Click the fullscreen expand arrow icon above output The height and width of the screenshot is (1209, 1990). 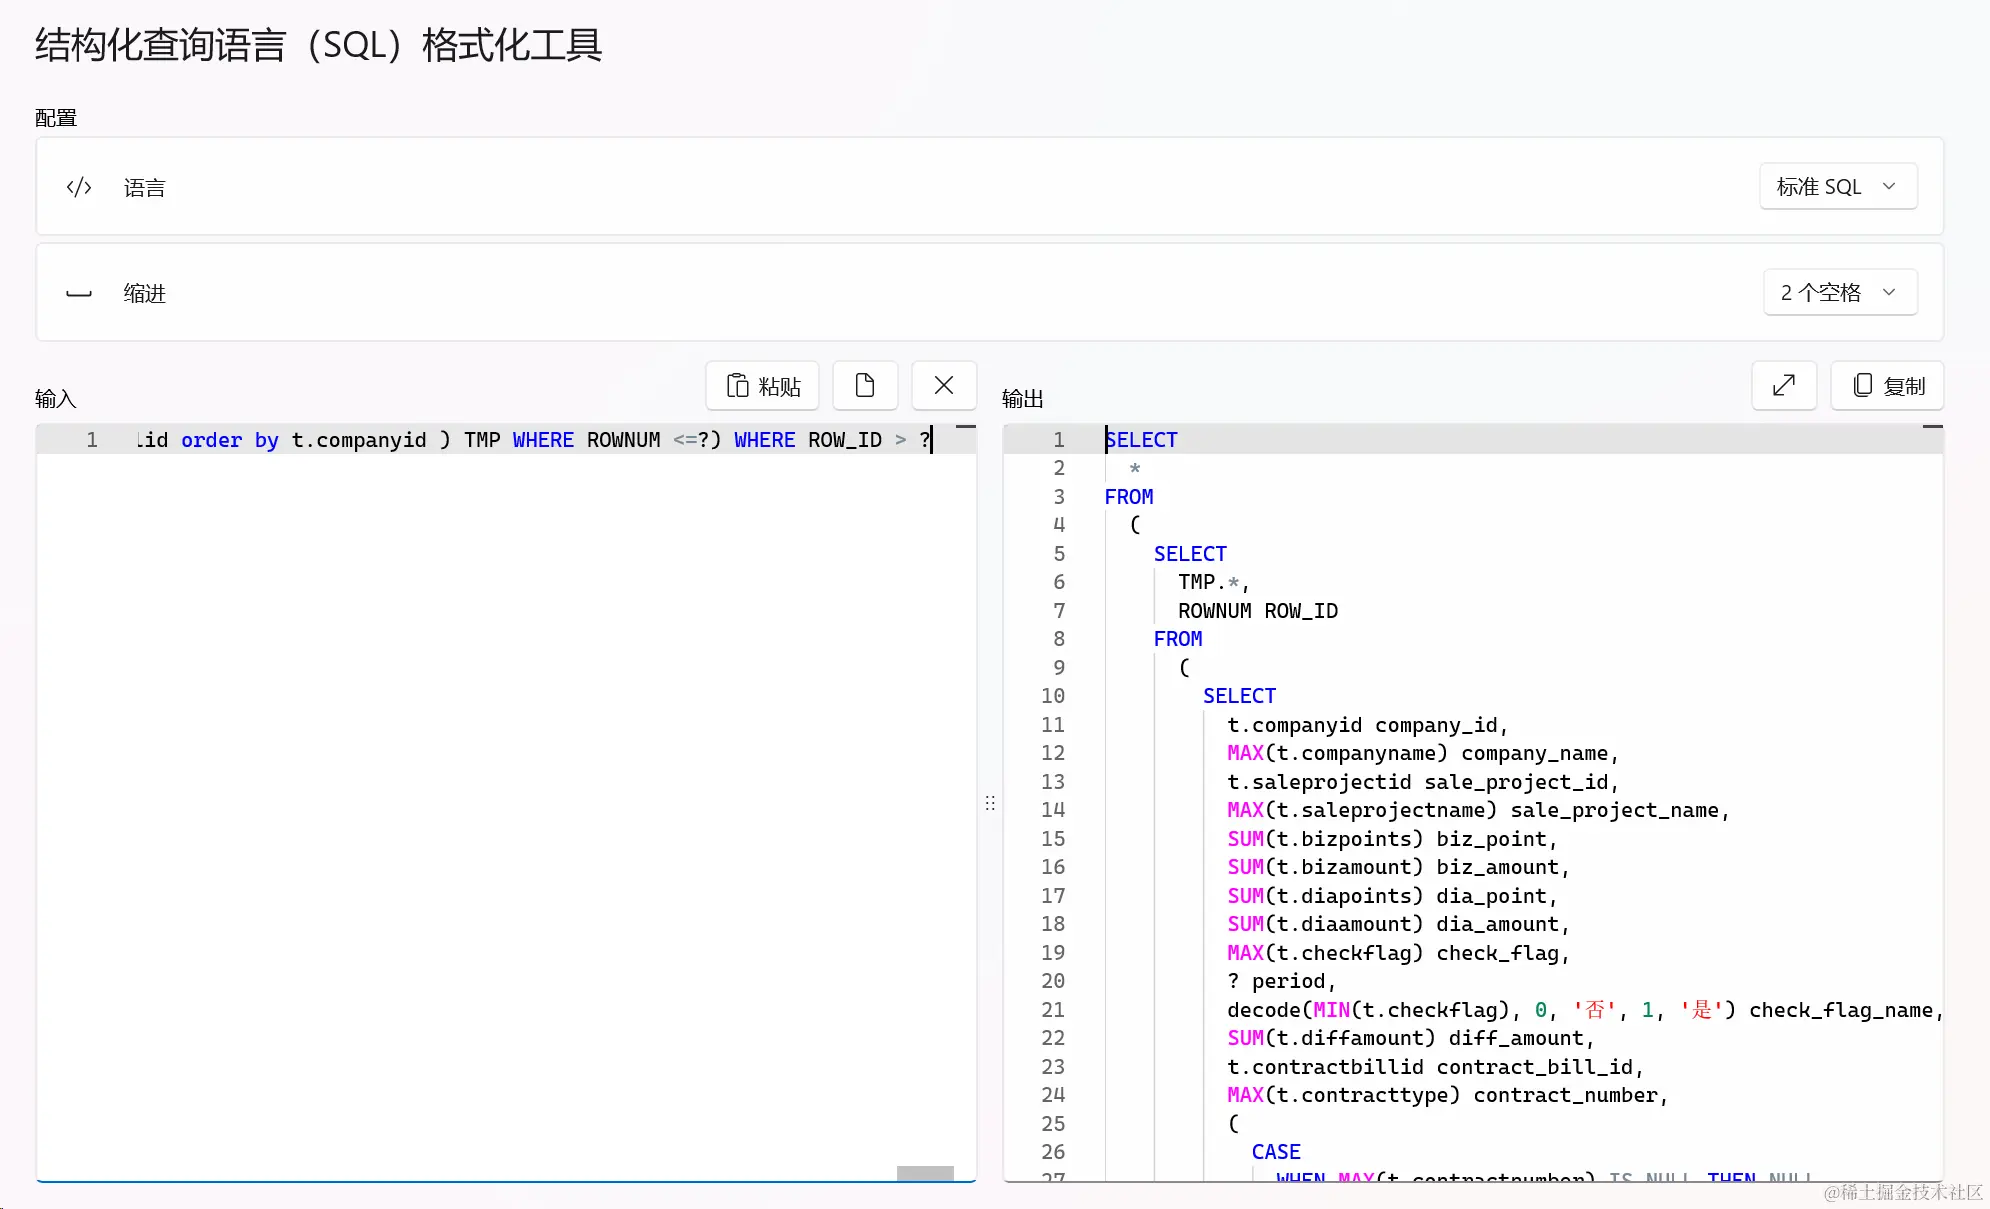(1784, 385)
